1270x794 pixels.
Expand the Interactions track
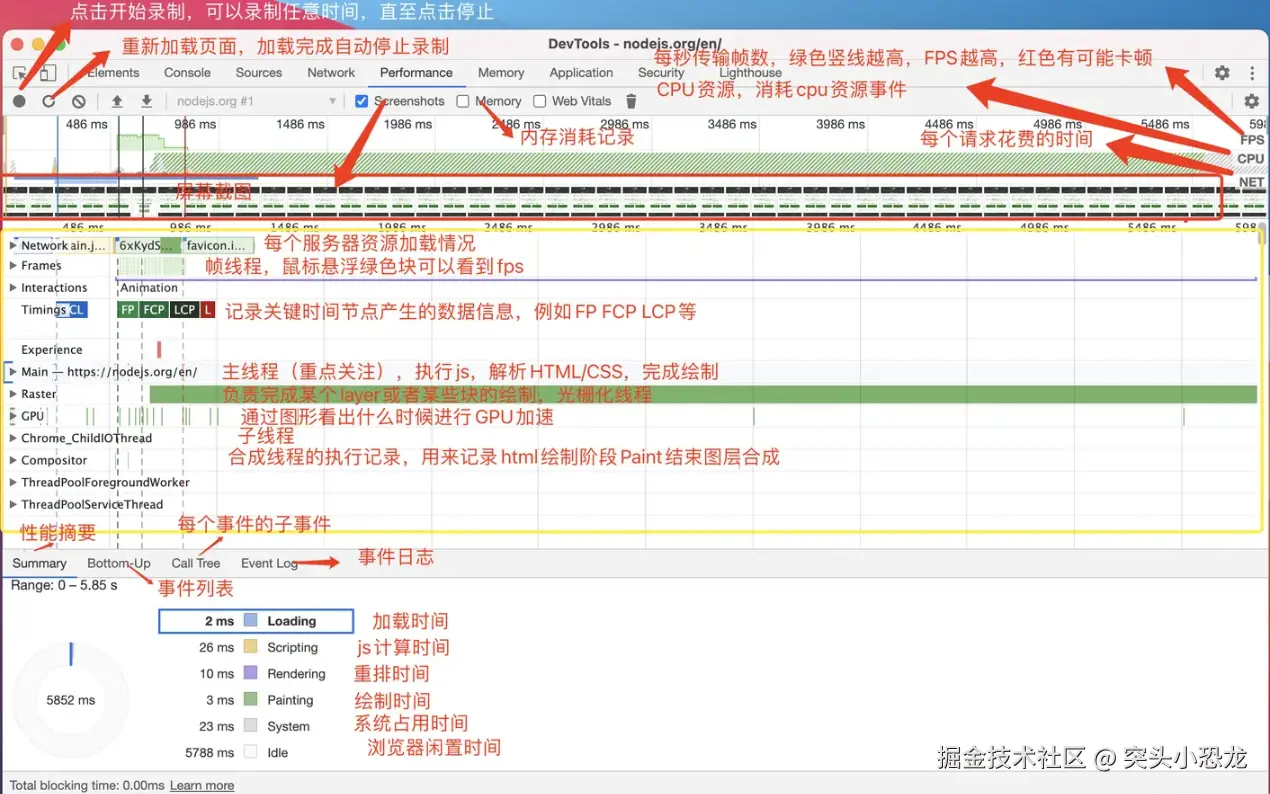point(13,288)
